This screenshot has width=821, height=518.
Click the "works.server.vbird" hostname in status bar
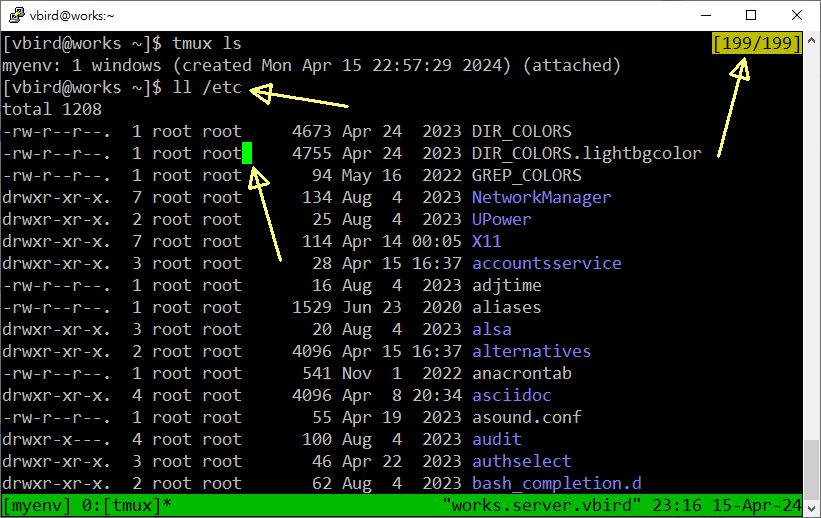(541, 505)
